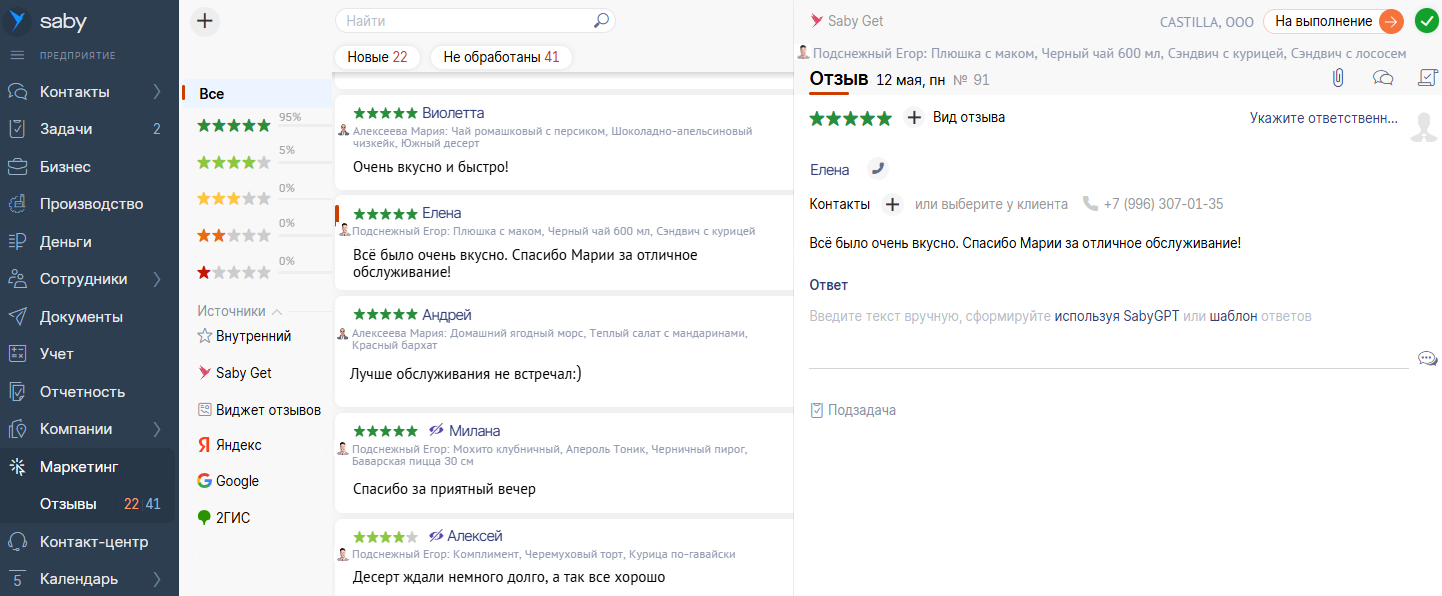Click the attachment paperclip icon
Screen dimensions: 1442x596
tap(1337, 78)
